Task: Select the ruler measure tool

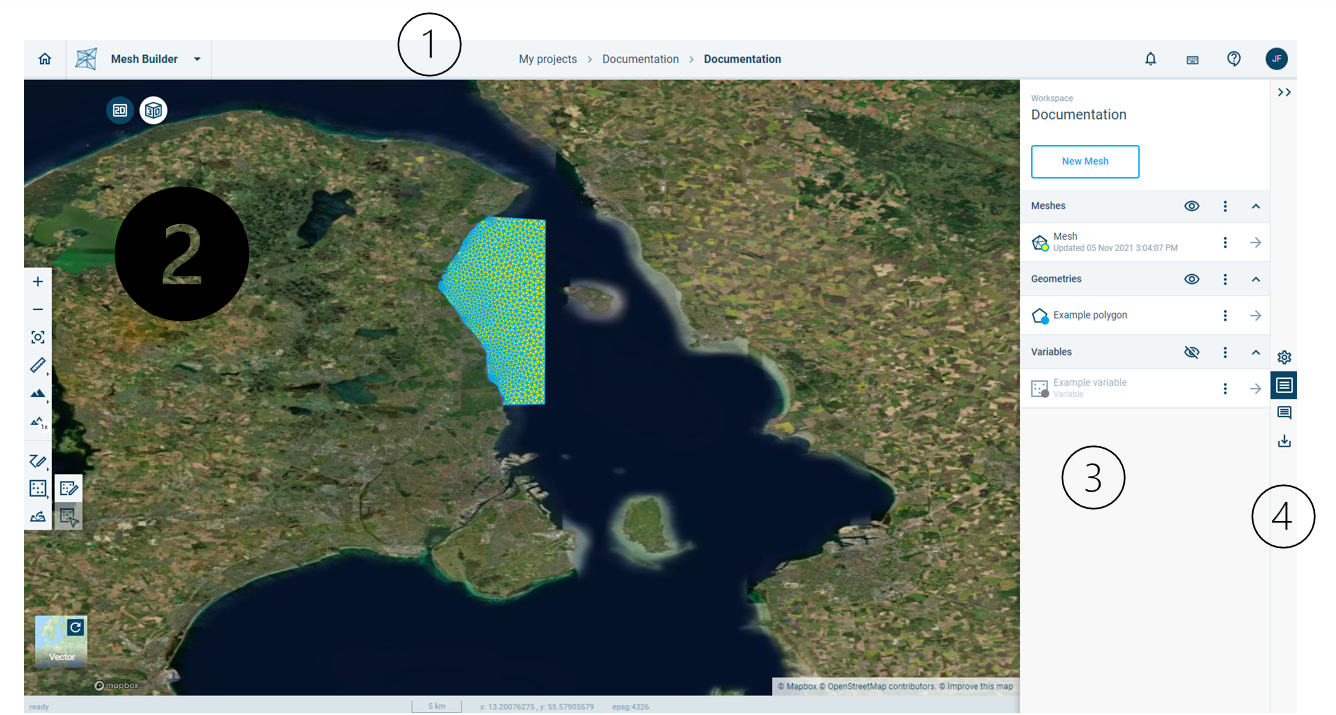Action: point(38,366)
